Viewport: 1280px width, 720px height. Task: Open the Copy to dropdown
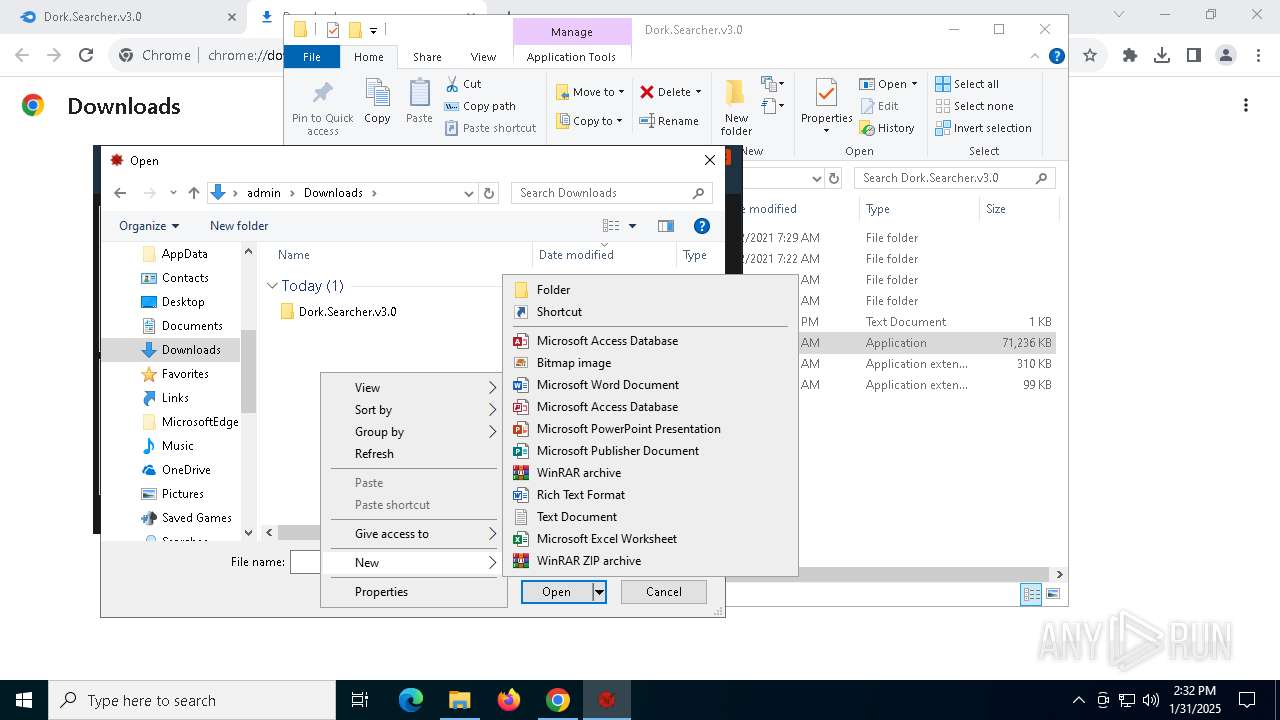point(589,121)
